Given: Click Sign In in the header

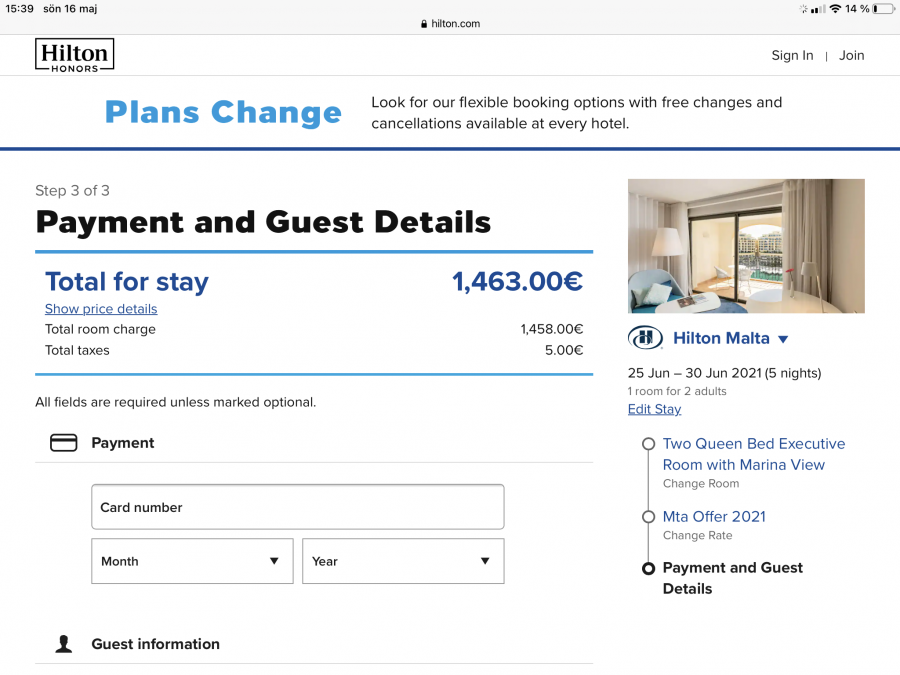Looking at the screenshot, I should click(792, 56).
